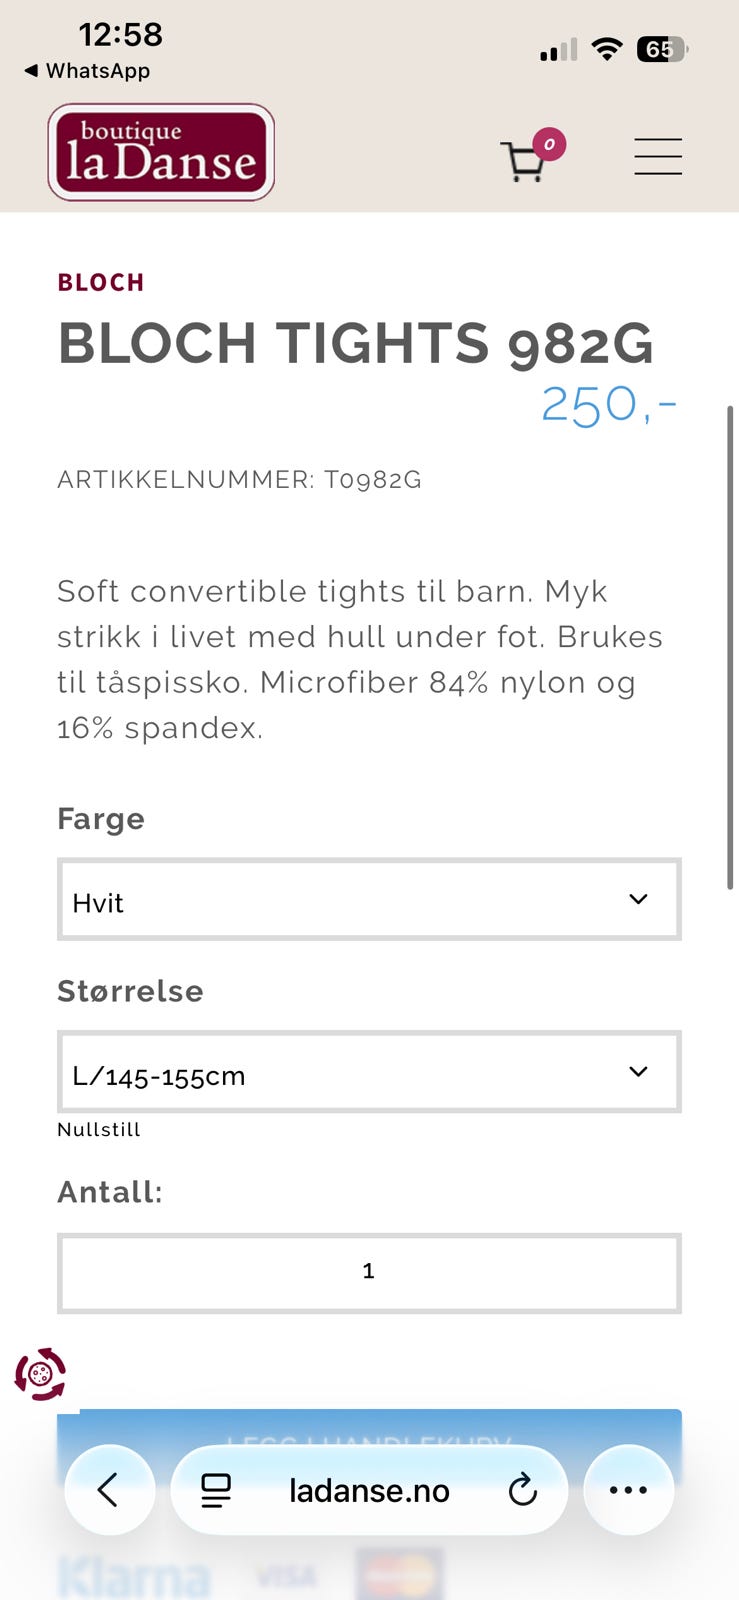Open the hamburger navigation menu
This screenshot has width=739, height=1600.
coord(658,157)
